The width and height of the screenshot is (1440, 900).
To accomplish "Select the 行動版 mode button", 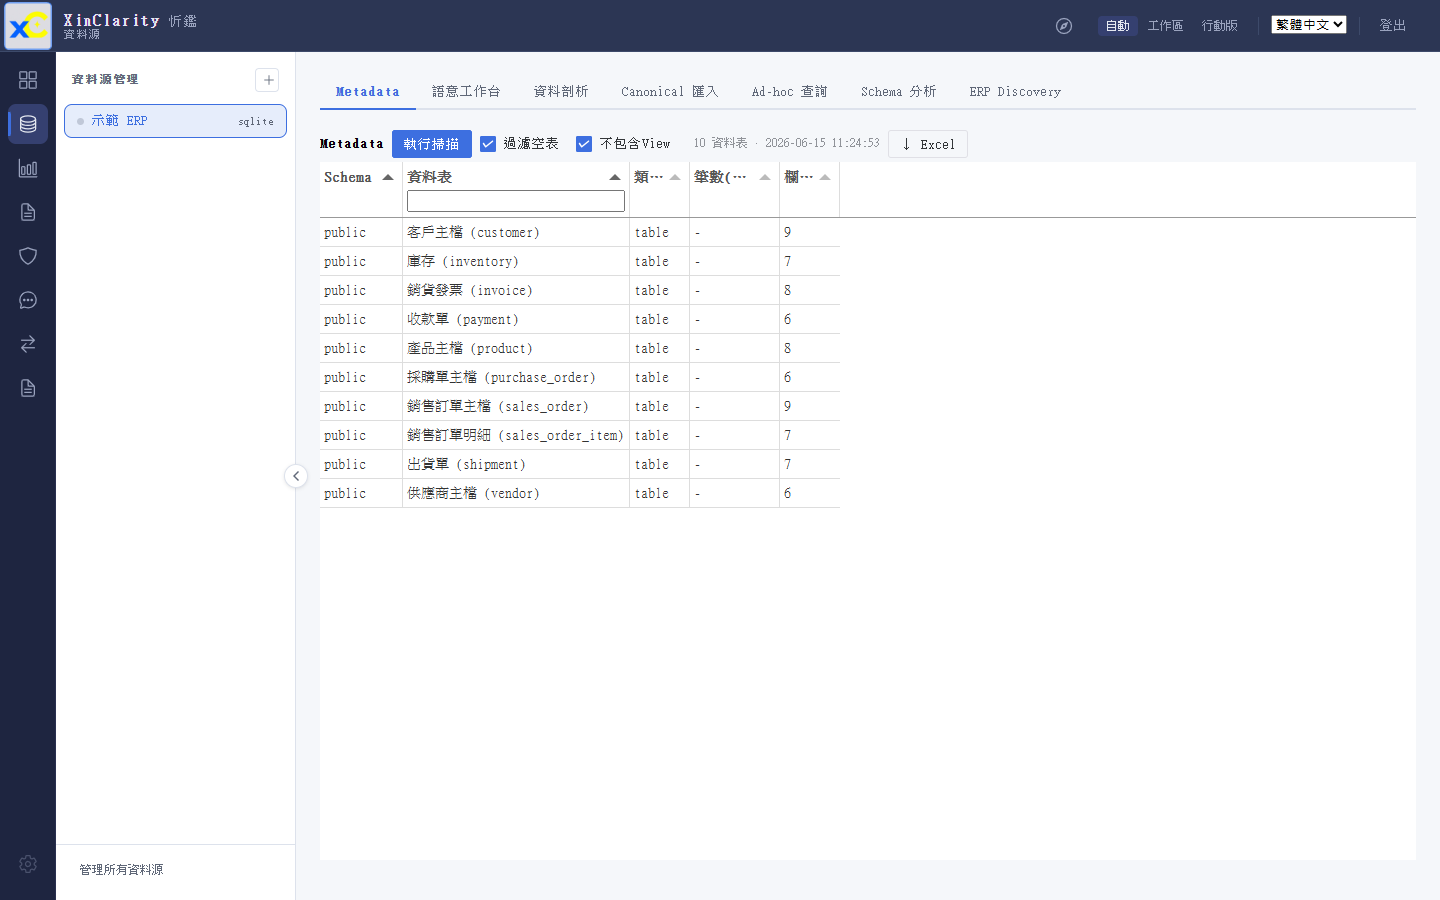I will pyautogui.click(x=1220, y=25).
